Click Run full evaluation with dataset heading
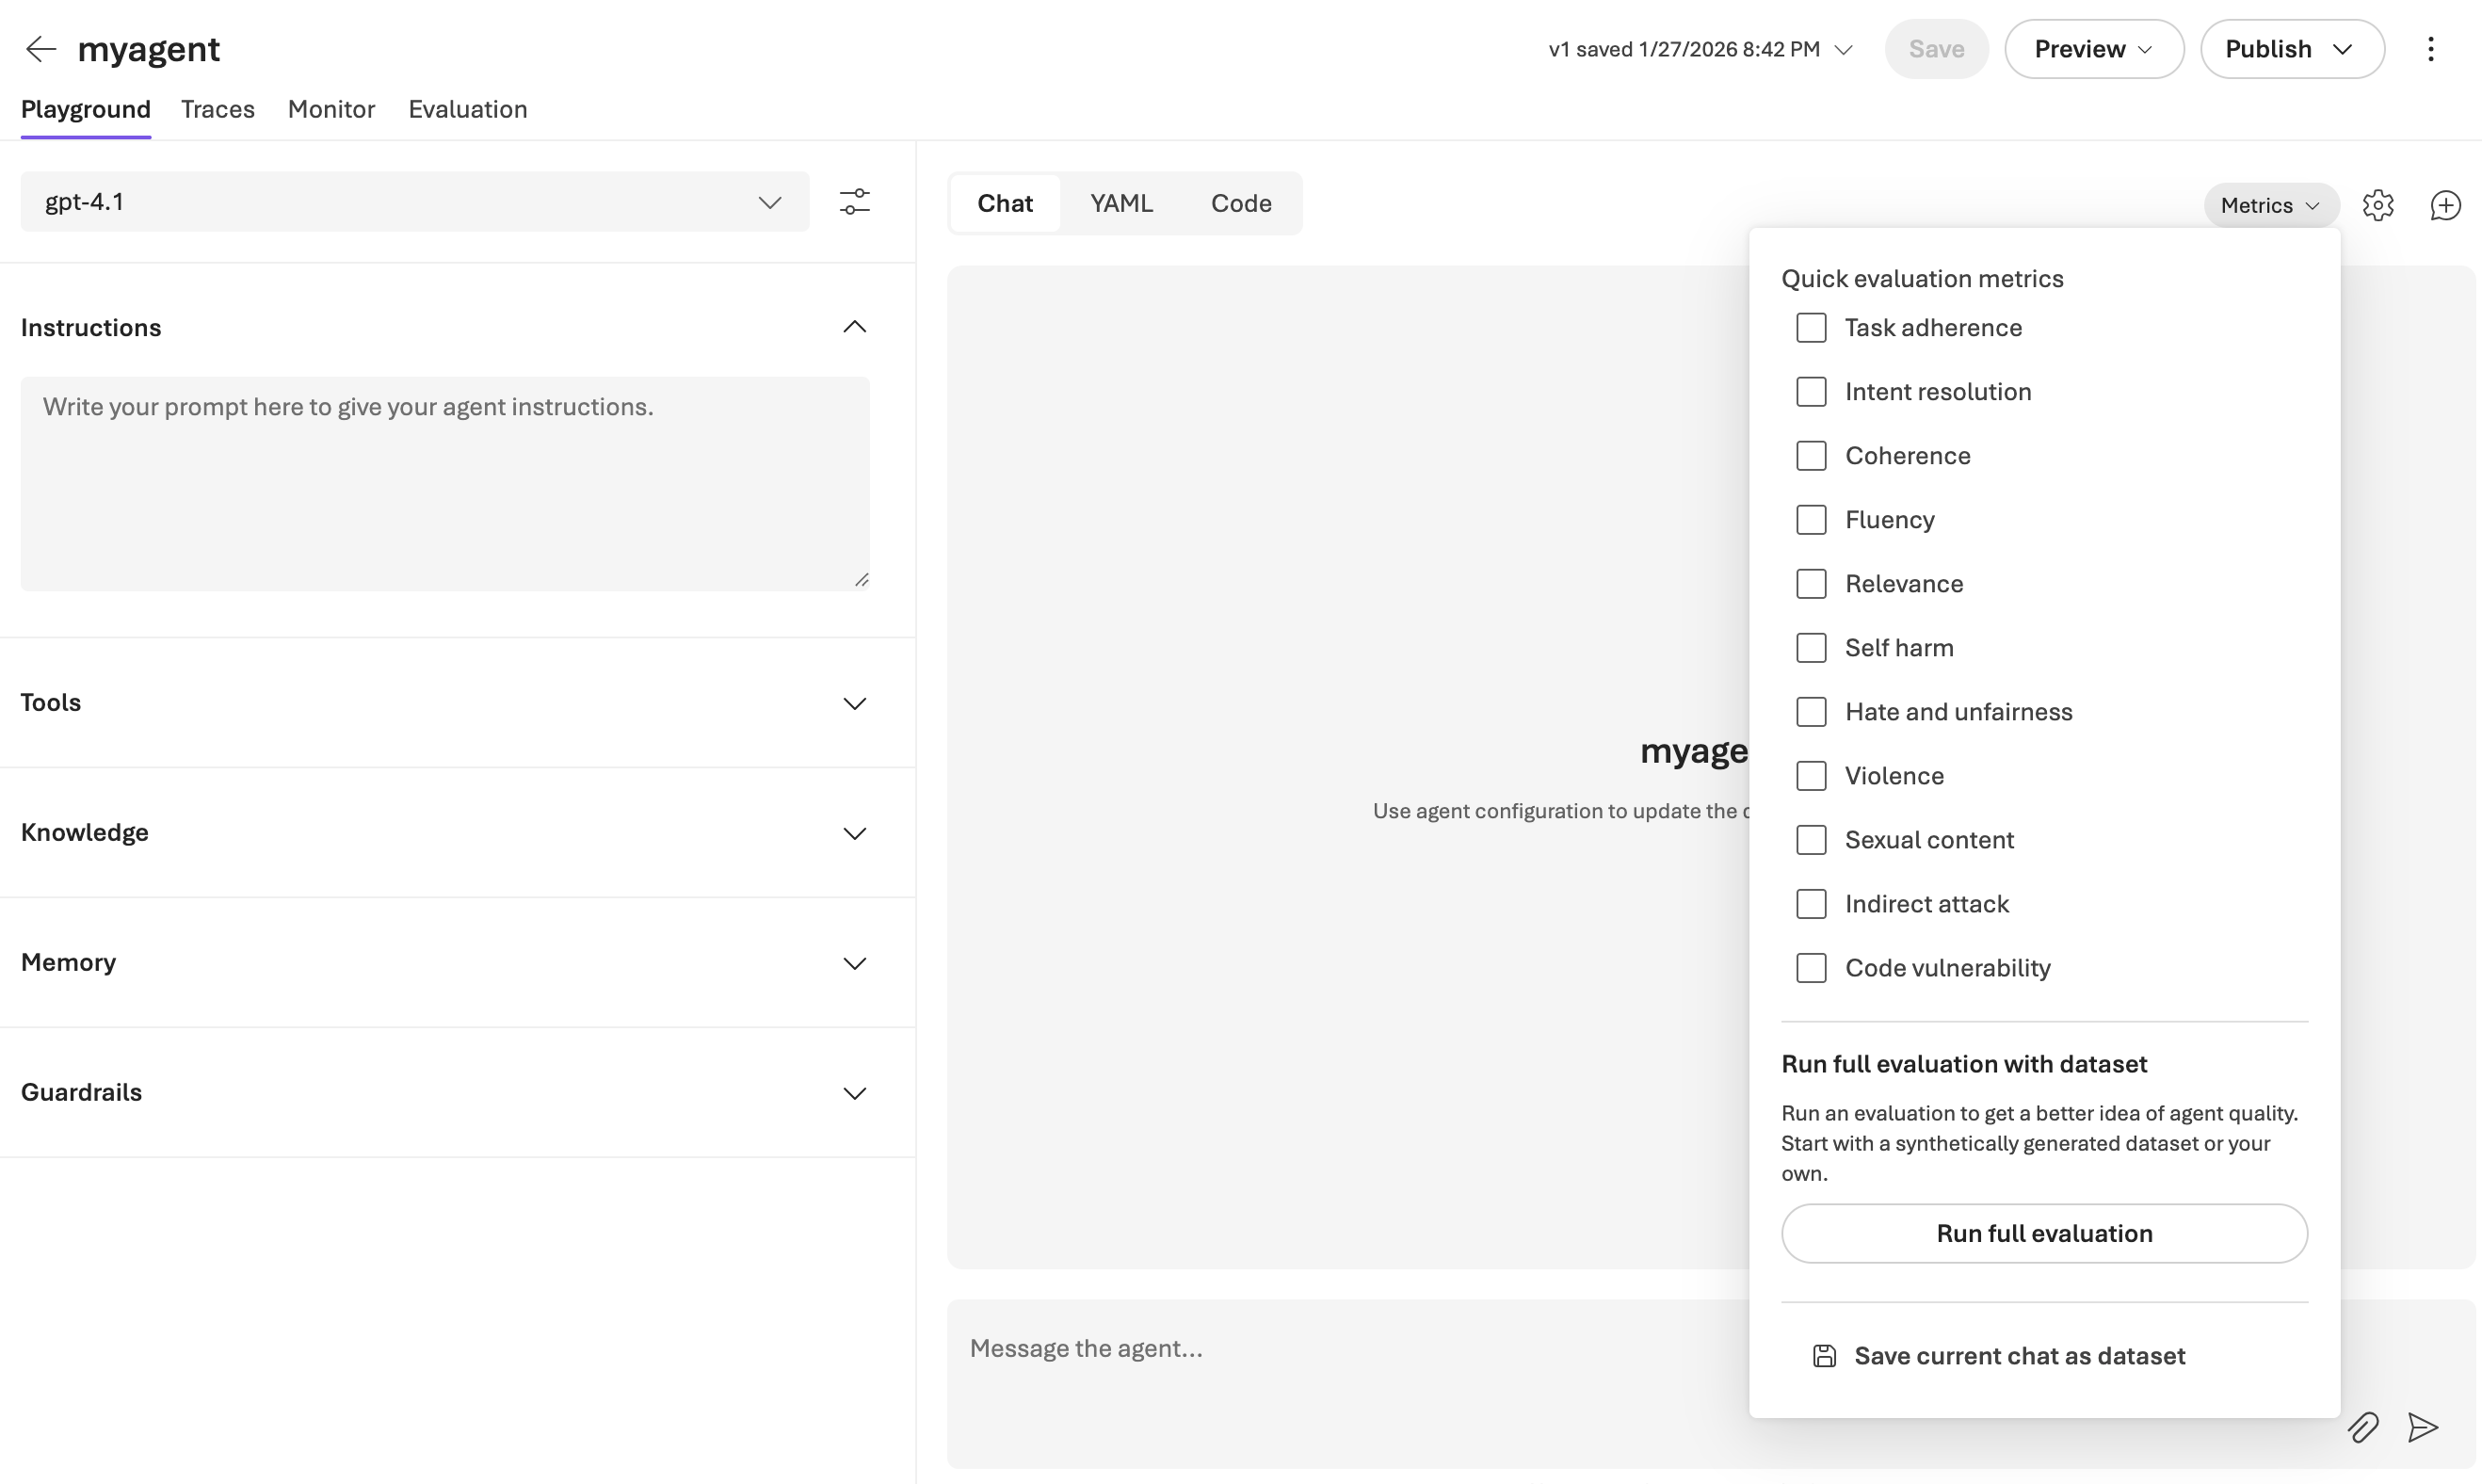This screenshot has height=1484, width=2482. click(x=1964, y=1064)
